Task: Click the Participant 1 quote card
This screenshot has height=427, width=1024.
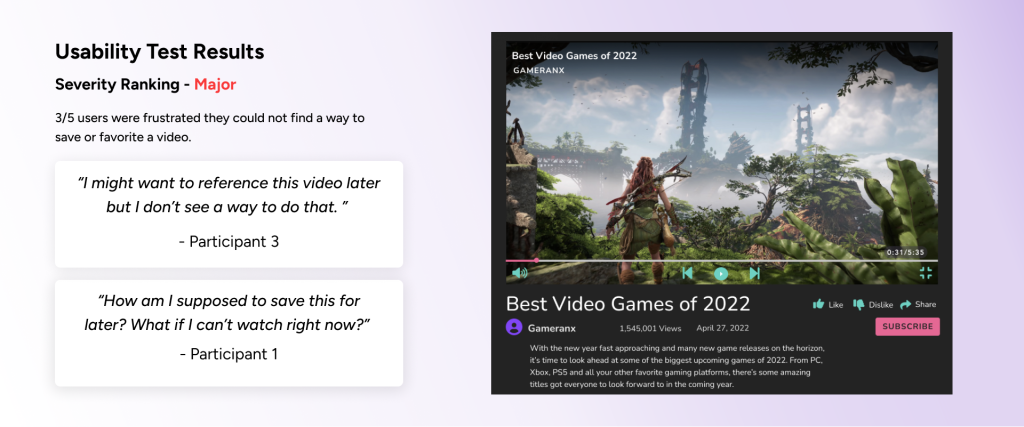Action: [x=229, y=333]
